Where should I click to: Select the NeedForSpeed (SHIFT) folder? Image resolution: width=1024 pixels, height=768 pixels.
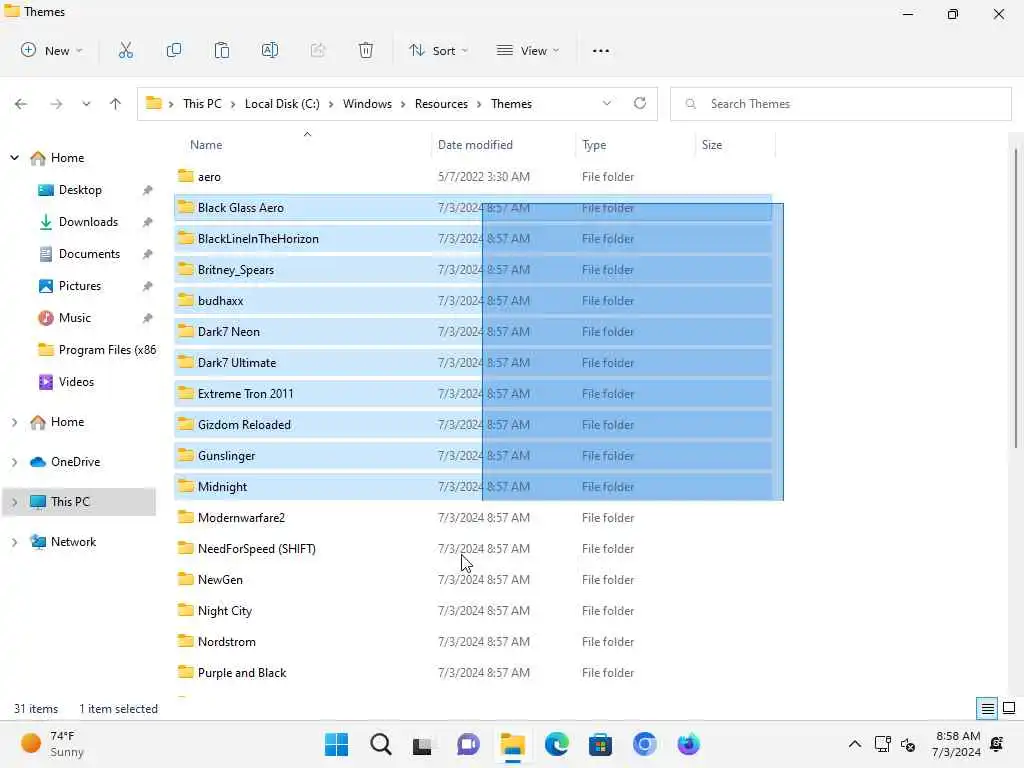pyautogui.click(x=257, y=549)
